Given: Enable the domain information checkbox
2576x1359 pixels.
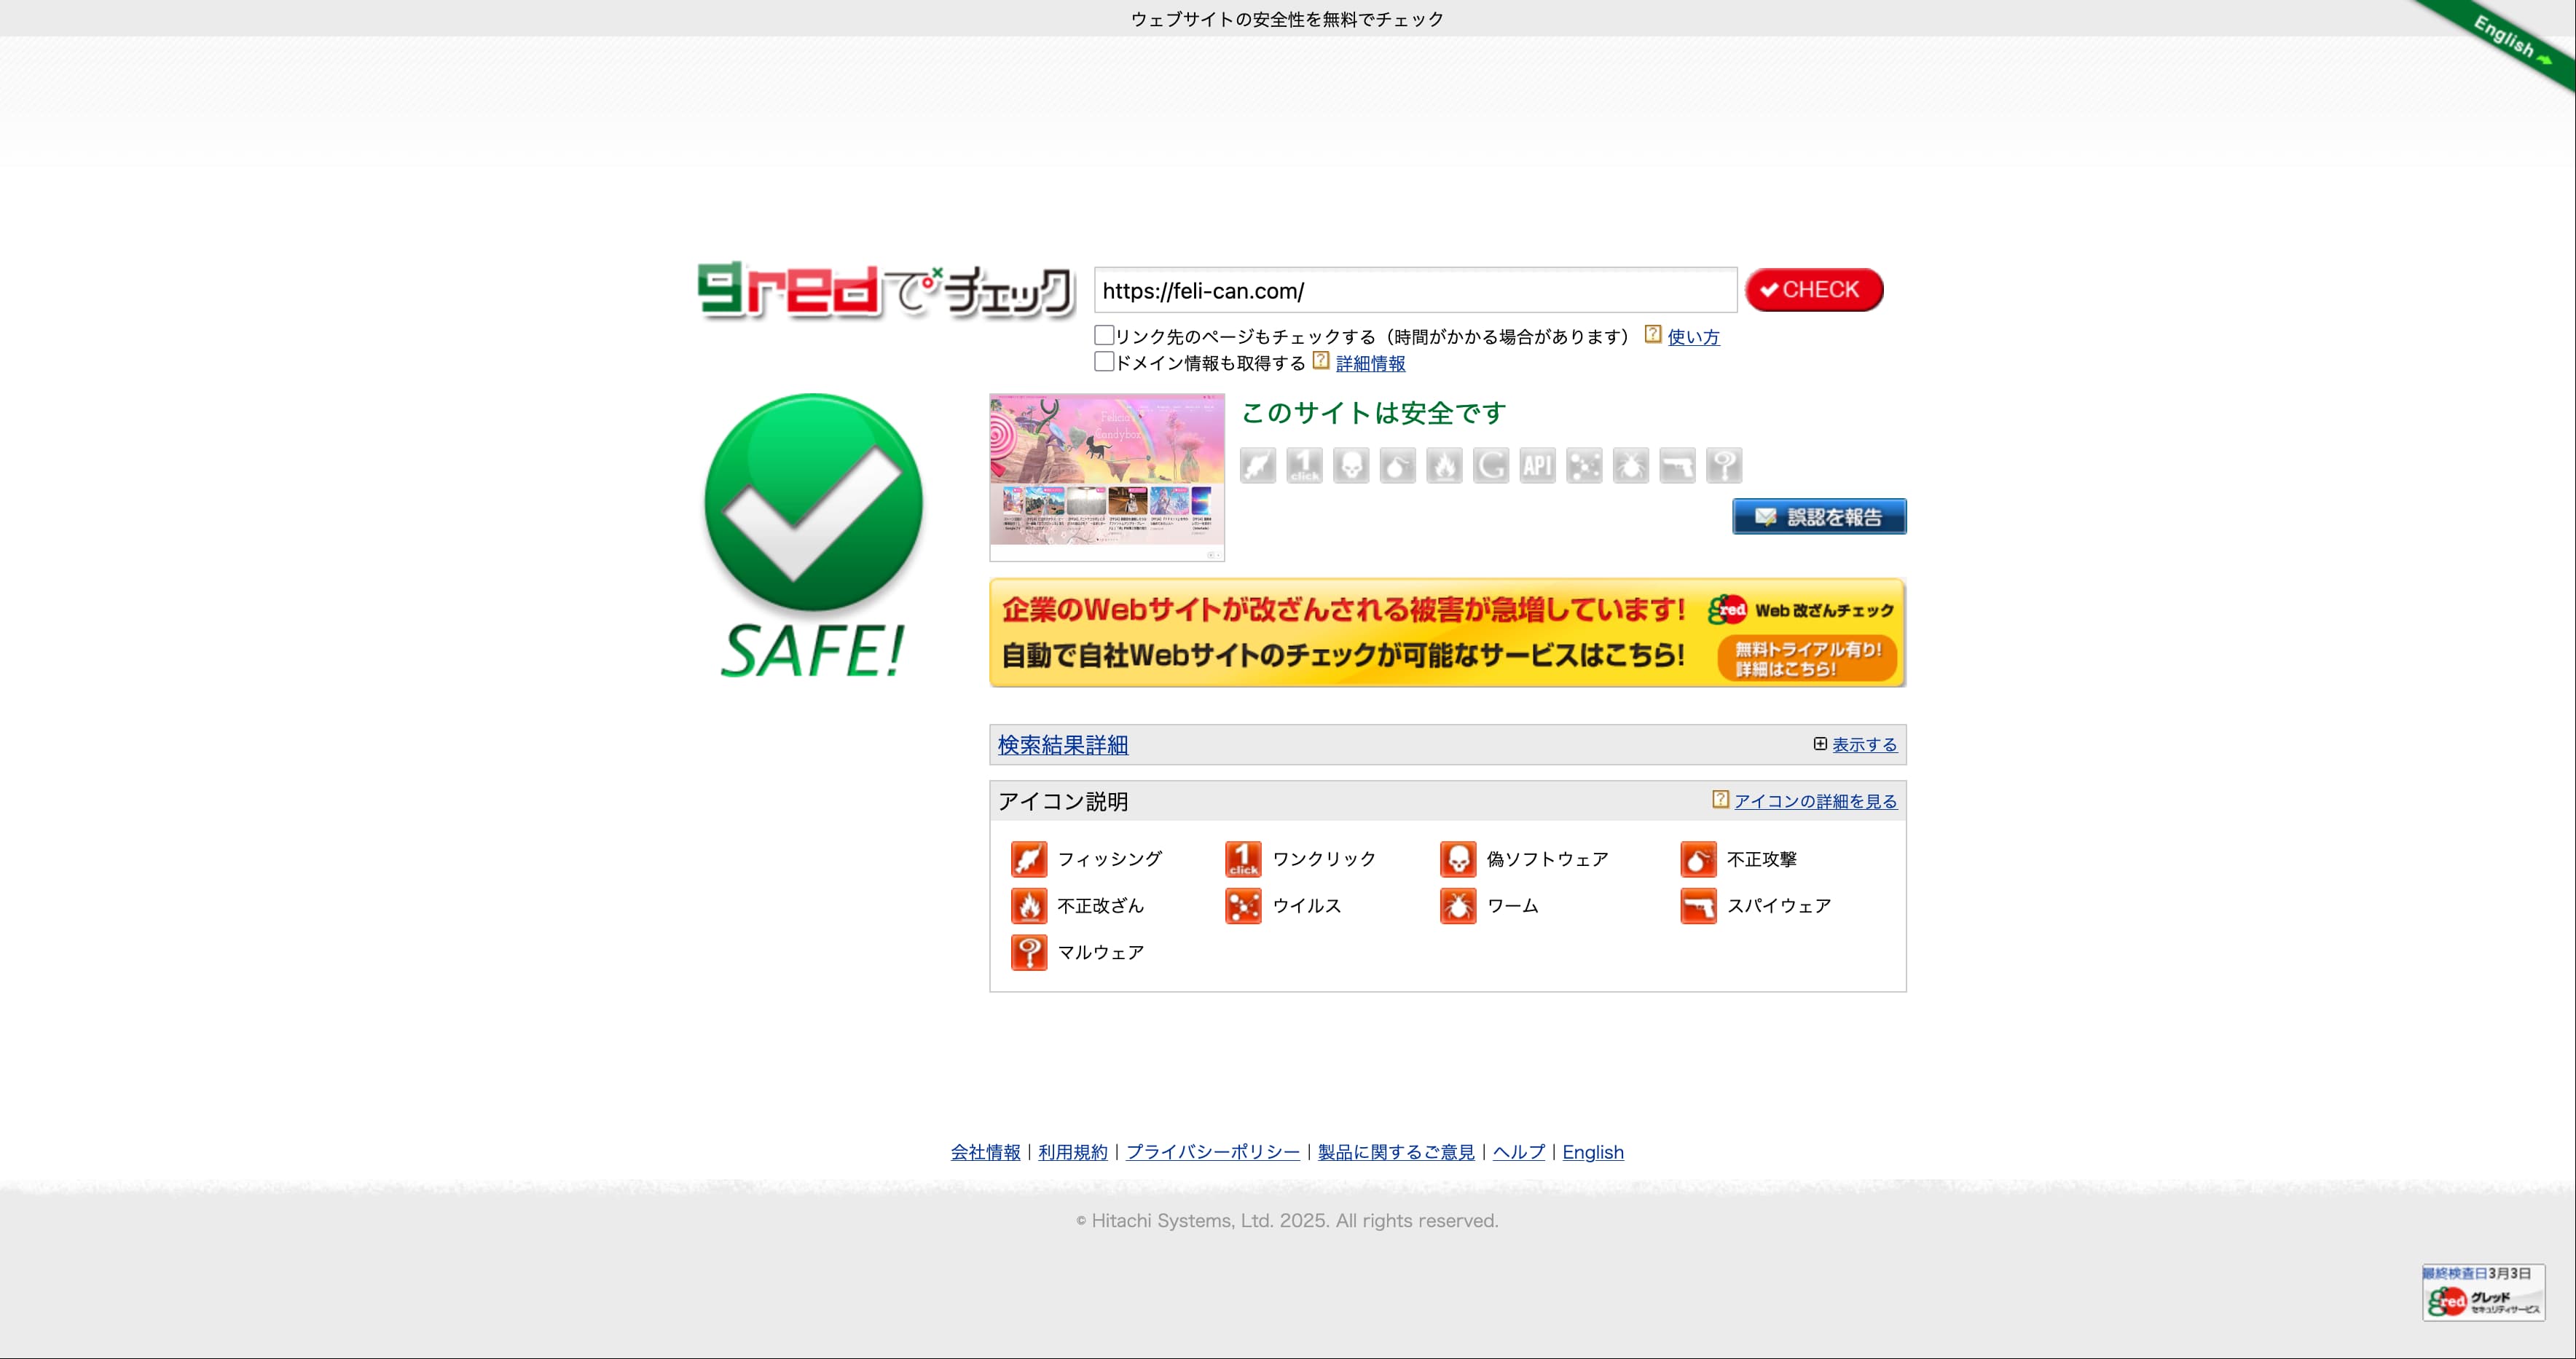Looking at the screenshot, I should pos(1104,362).
